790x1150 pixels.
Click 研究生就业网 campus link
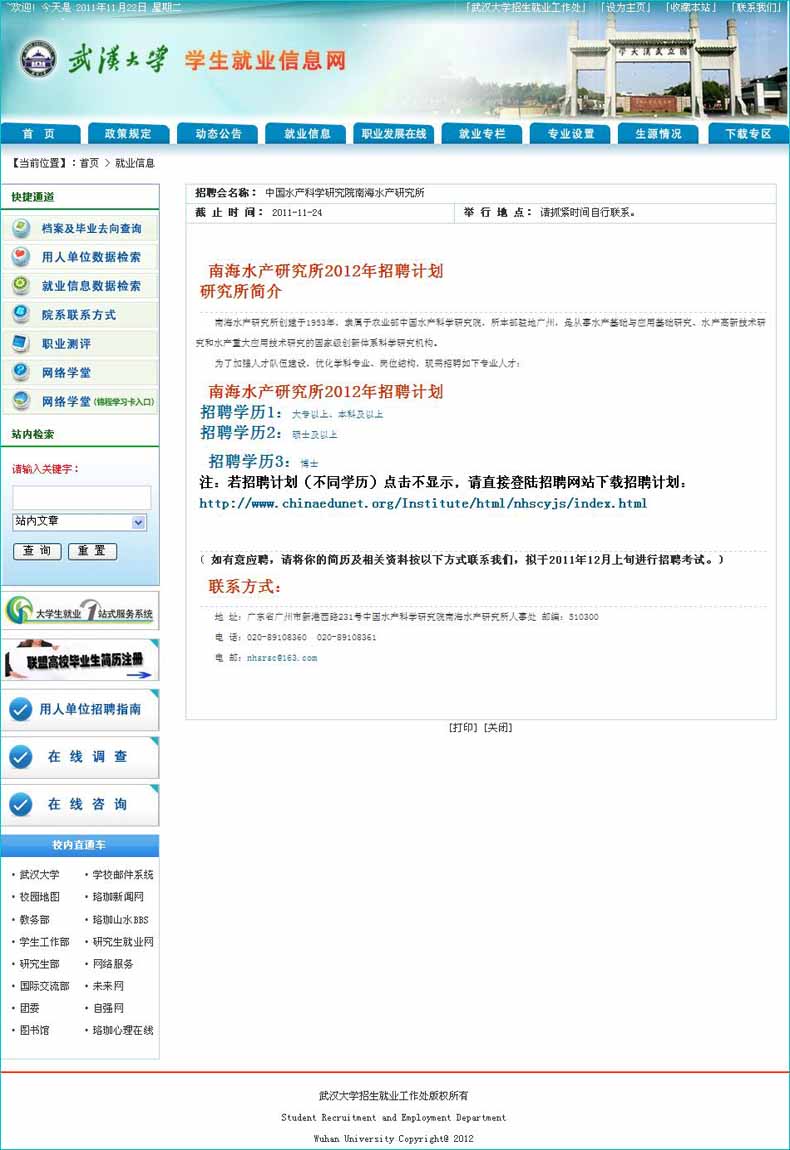[x=122, y=942]
